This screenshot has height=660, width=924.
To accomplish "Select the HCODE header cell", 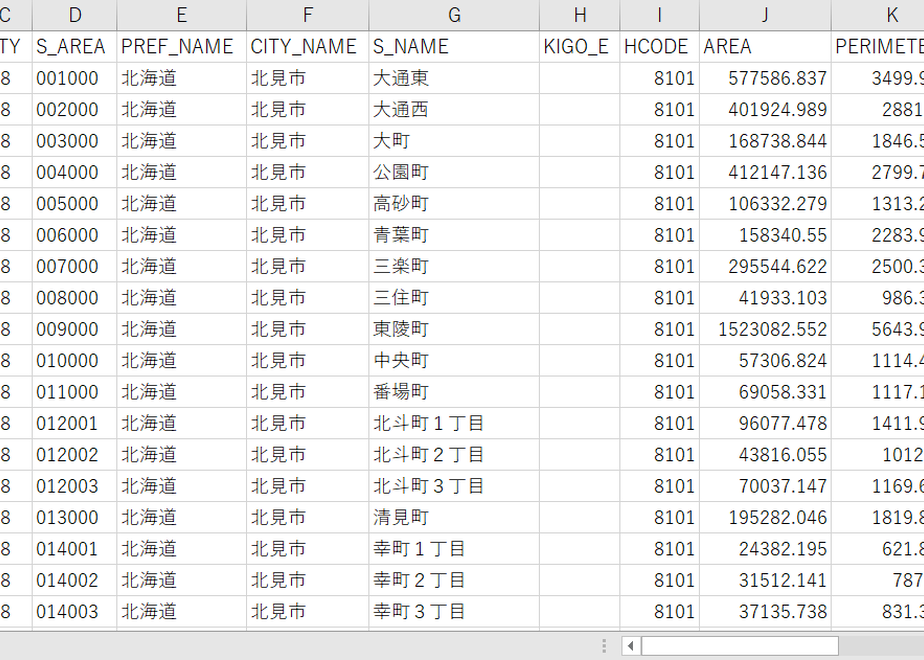I will click(660, 47).
